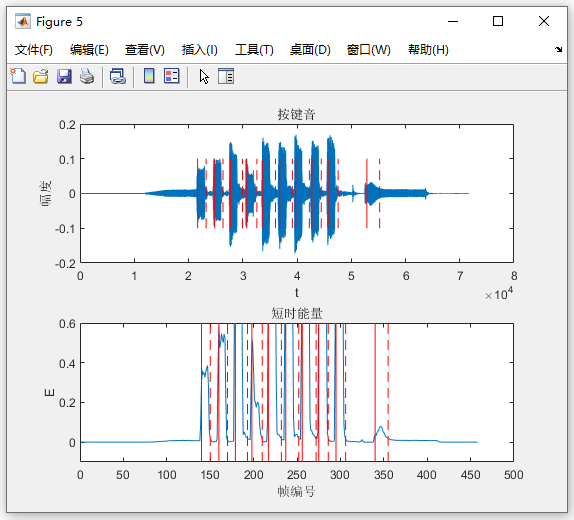Open the 桌面(D) menu
This screenshot has height=520, width=574.
point(310,50)
